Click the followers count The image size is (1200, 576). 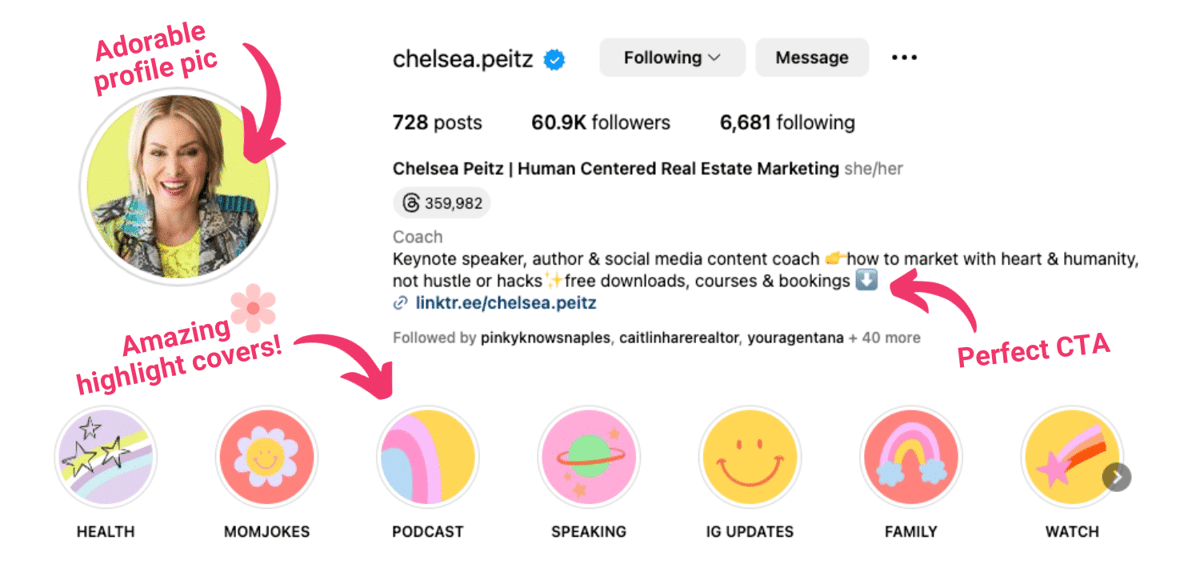(x=600, y=122)
